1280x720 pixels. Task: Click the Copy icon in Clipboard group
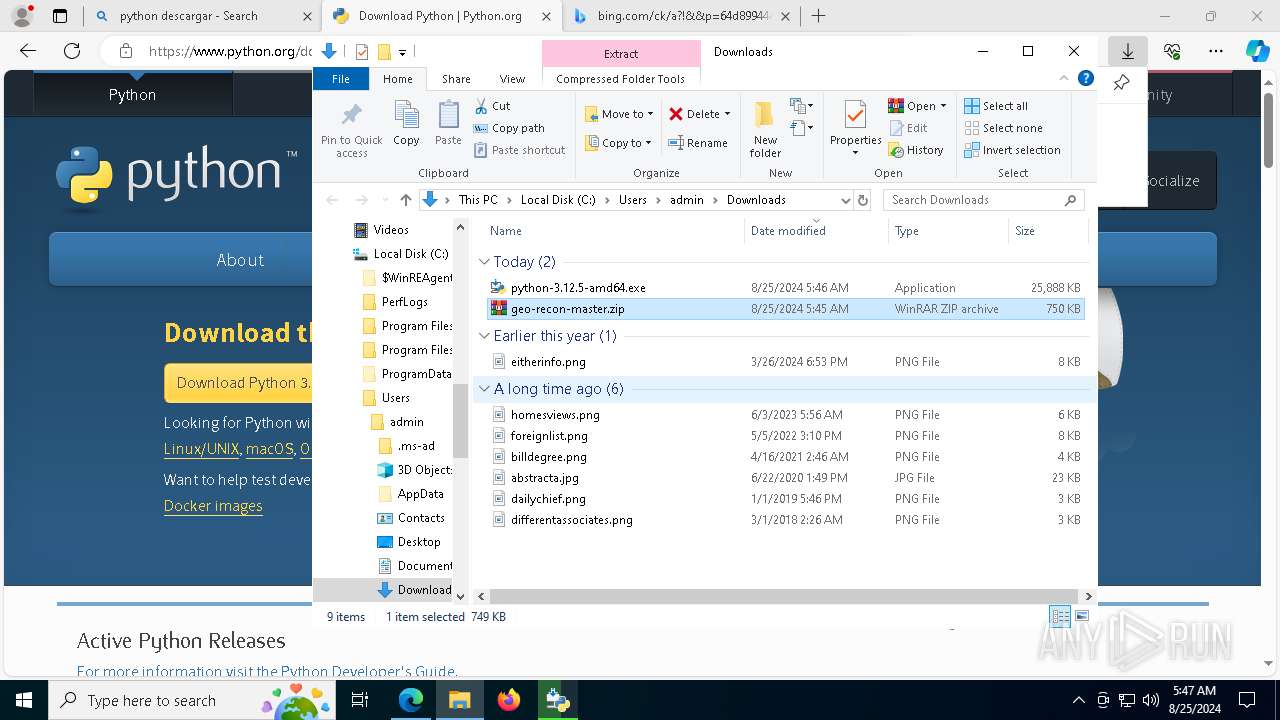406,124
